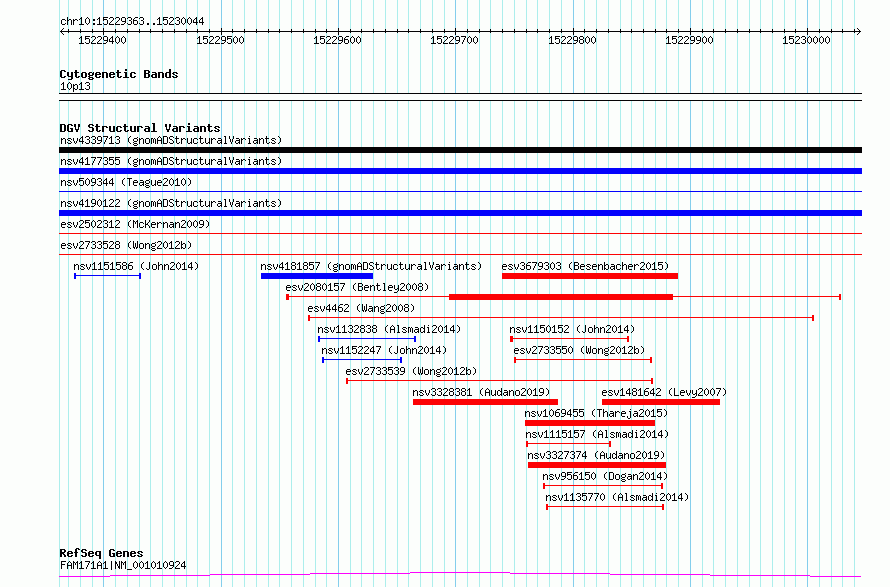Click the blue nsv1151586 span bar

(x=107, y=276)
